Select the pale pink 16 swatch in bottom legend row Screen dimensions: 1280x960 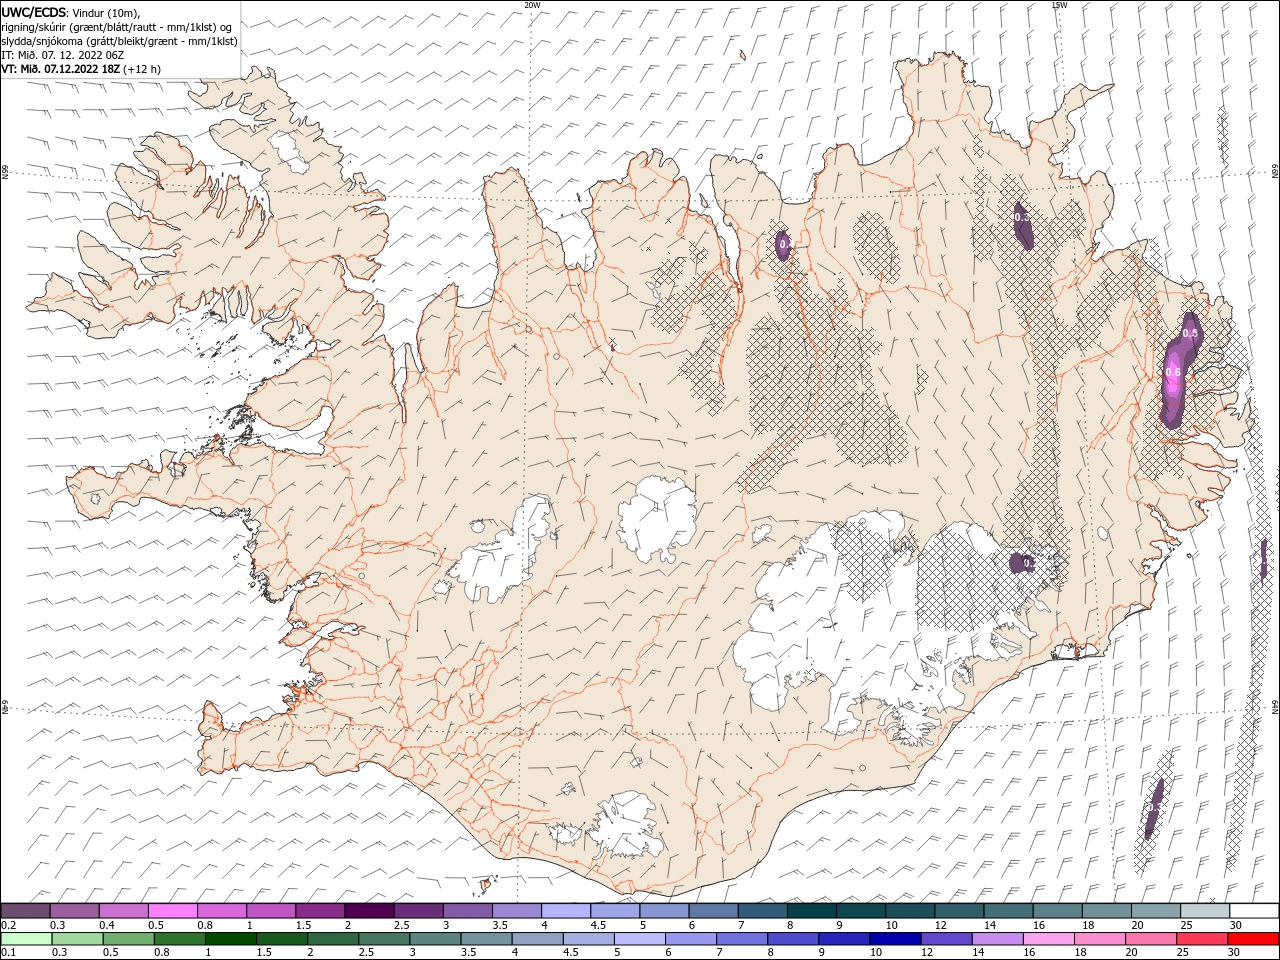[x=1048, y=939]
